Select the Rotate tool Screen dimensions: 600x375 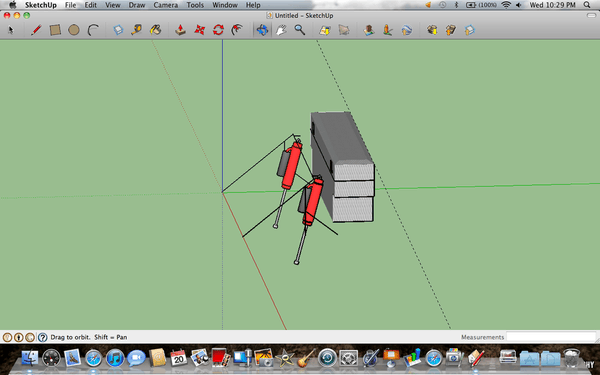coord(218,30)
